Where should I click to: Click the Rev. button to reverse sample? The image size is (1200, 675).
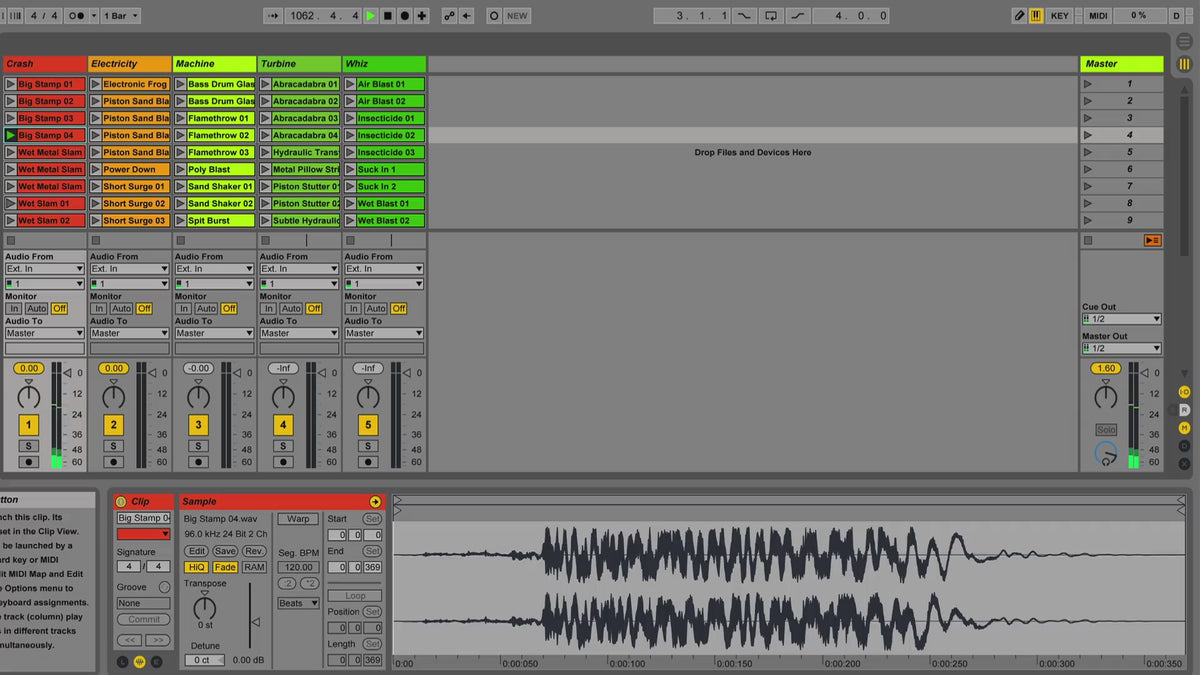[x=255, y=551]
